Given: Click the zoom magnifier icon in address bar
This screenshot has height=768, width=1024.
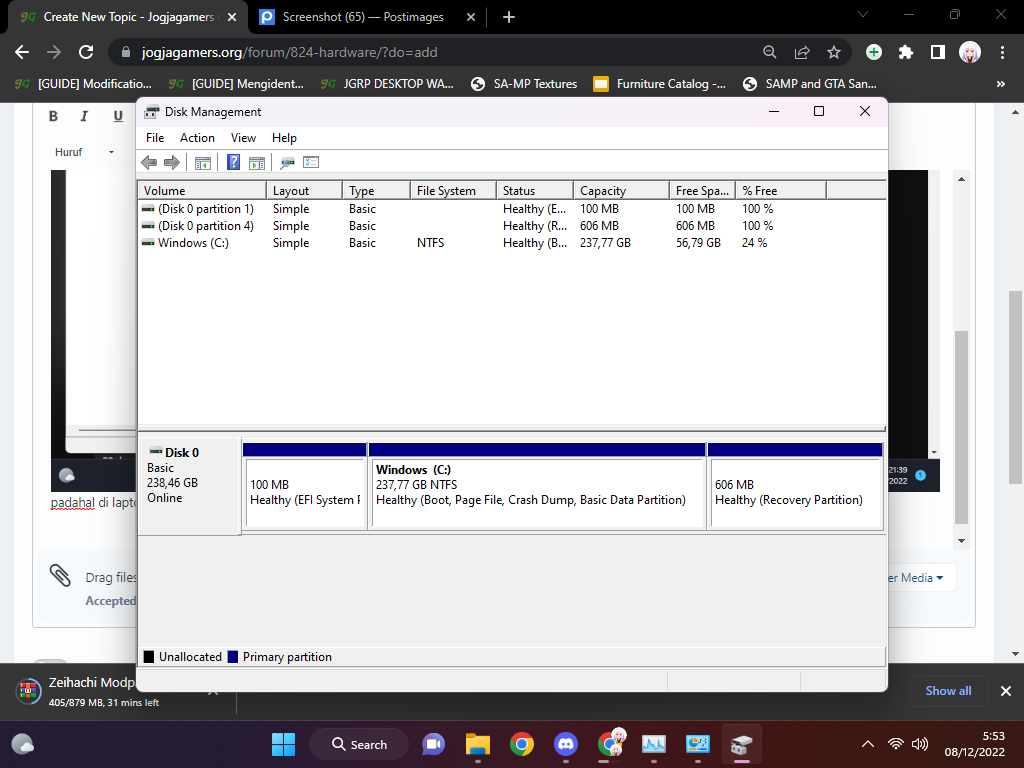Looking at the screenshot, I should click(770, 52).
